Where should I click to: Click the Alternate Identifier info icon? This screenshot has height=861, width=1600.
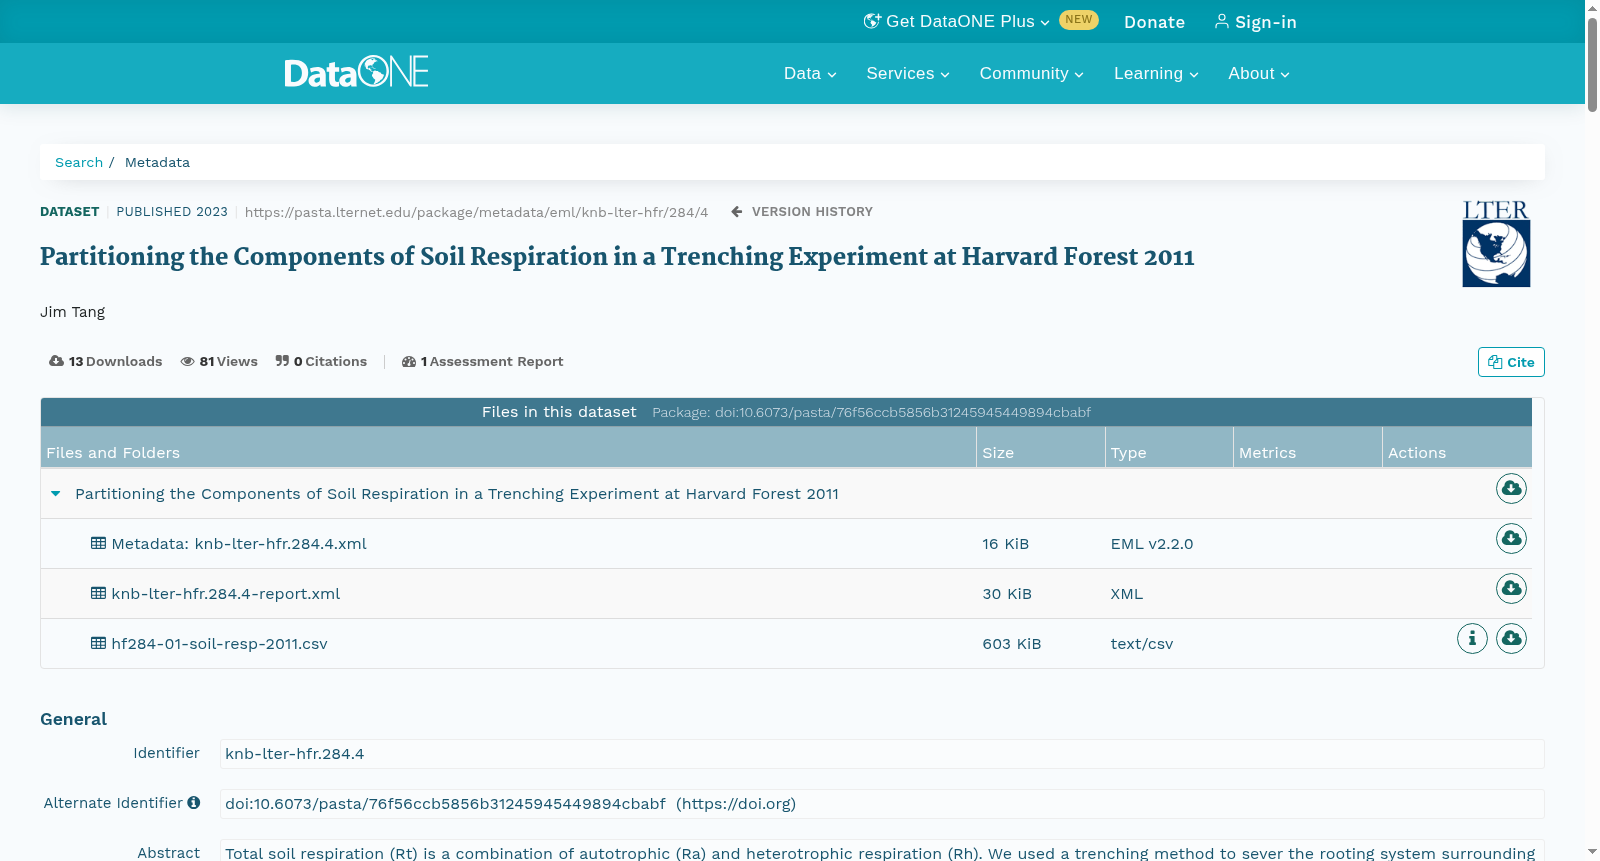pyautogui.click(x=194, y=802)
